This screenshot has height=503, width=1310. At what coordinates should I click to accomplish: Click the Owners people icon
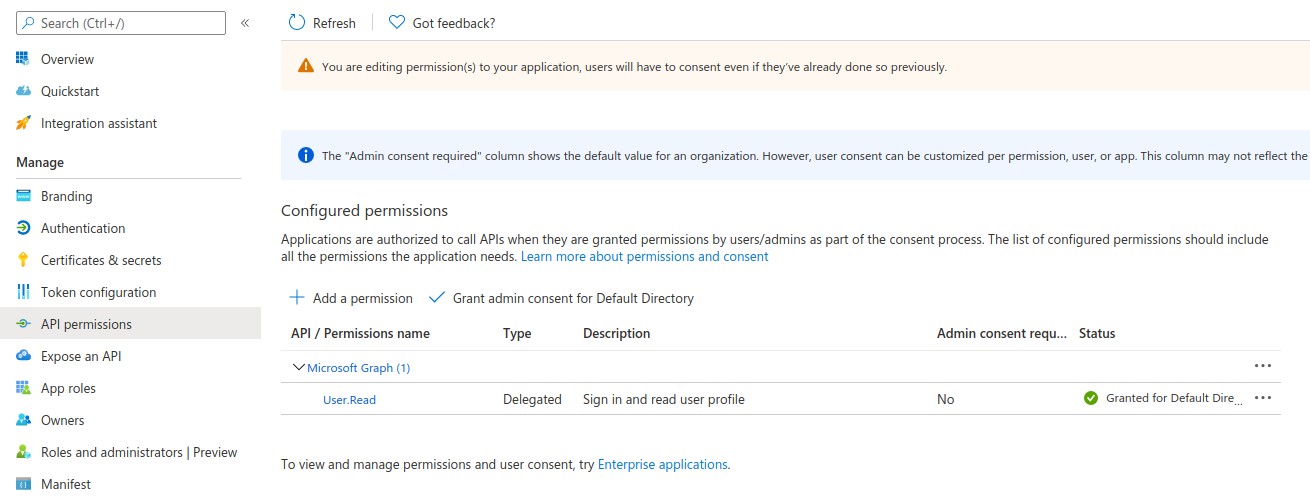(24, 420)
